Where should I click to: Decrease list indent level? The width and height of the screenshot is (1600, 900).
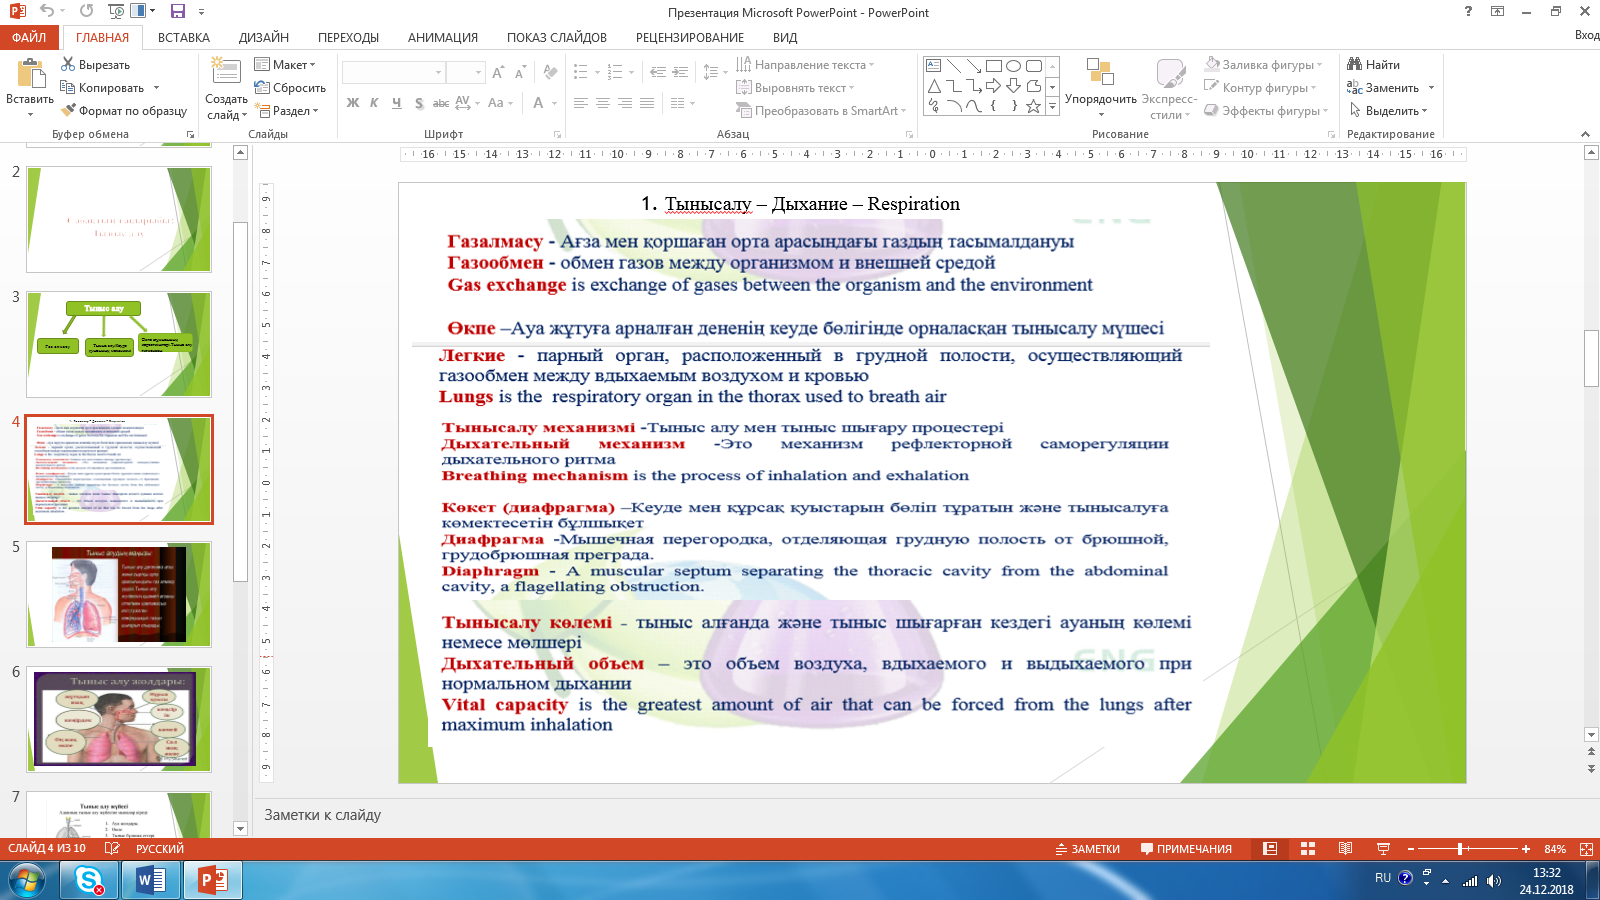click(657, 72)
